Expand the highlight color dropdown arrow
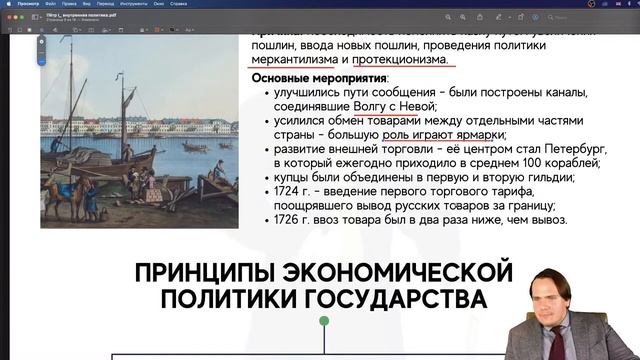640x360 pixels. [509, 18]
